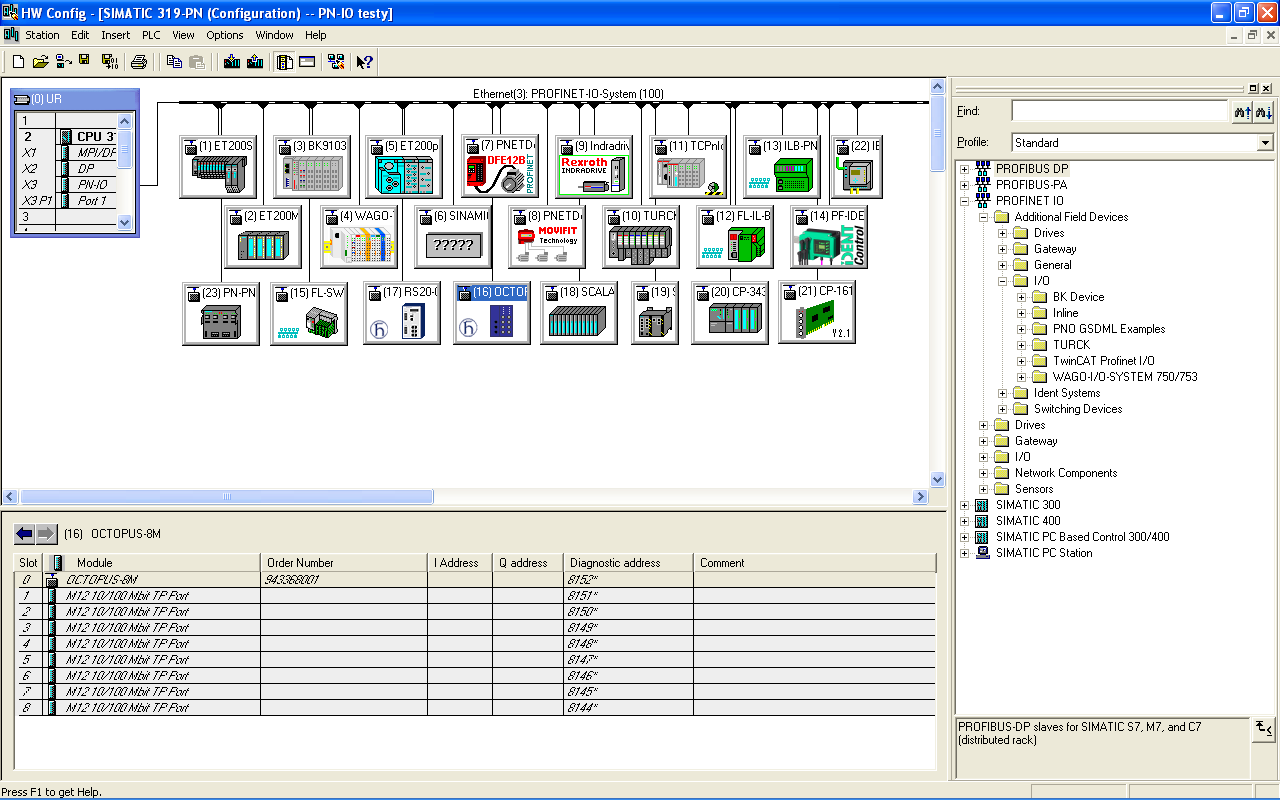Click the Upload to programming device icon

(x=255, y=62)
